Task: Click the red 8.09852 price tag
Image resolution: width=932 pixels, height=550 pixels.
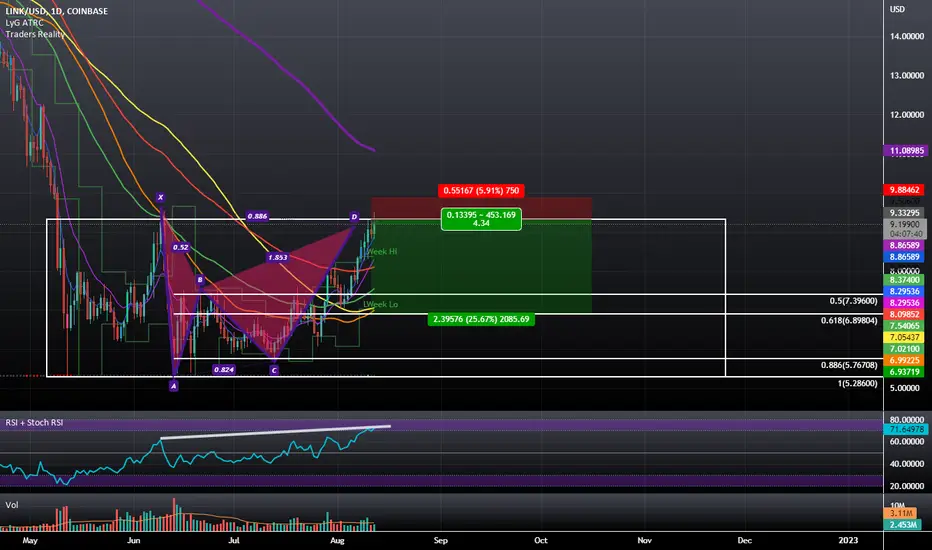Action: coord(904,315)
